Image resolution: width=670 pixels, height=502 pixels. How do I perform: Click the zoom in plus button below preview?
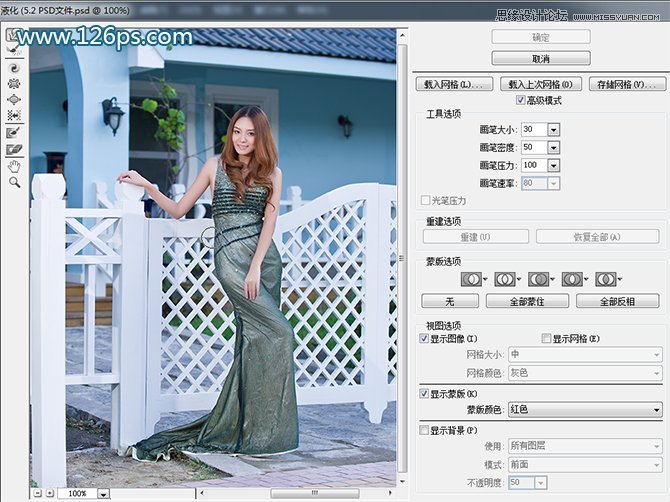(50, 493)
